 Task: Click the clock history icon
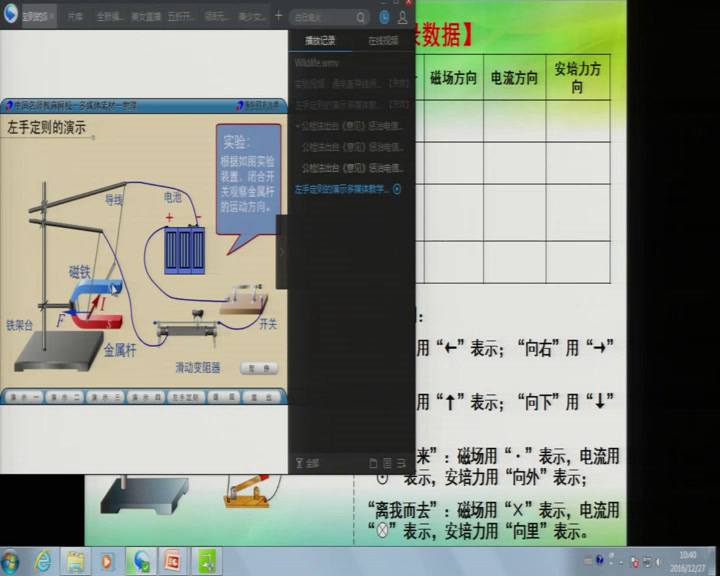pyautogui.click(x=384, y=17)
